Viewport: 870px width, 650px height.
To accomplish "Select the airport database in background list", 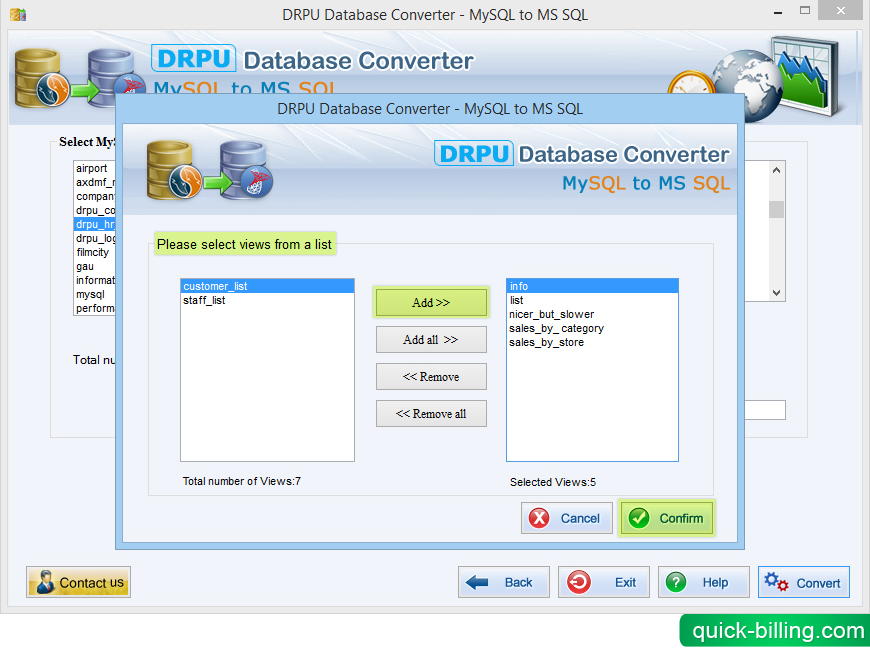I will pos(91,169).
